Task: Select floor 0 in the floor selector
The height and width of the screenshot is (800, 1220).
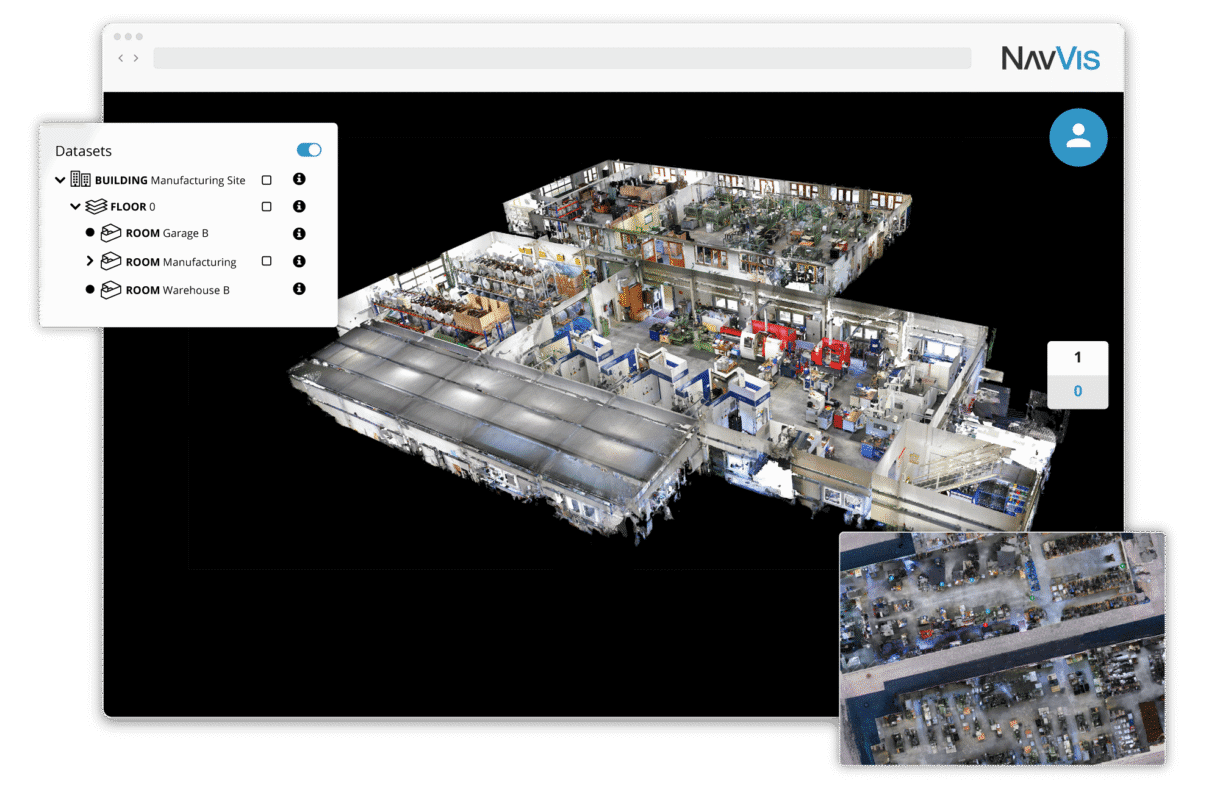Action: 1077,391
